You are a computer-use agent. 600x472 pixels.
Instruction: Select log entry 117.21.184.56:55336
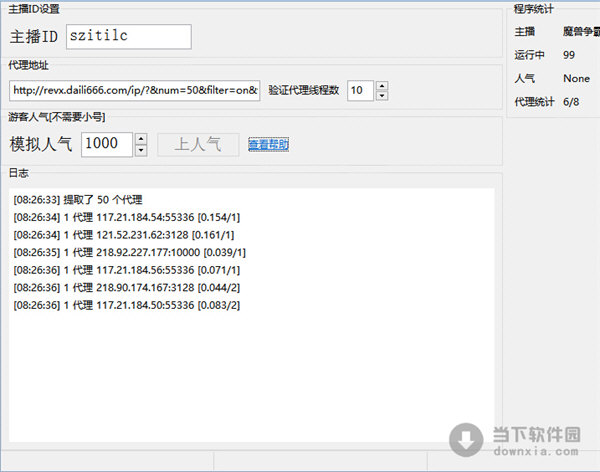(x=127, y=270)
